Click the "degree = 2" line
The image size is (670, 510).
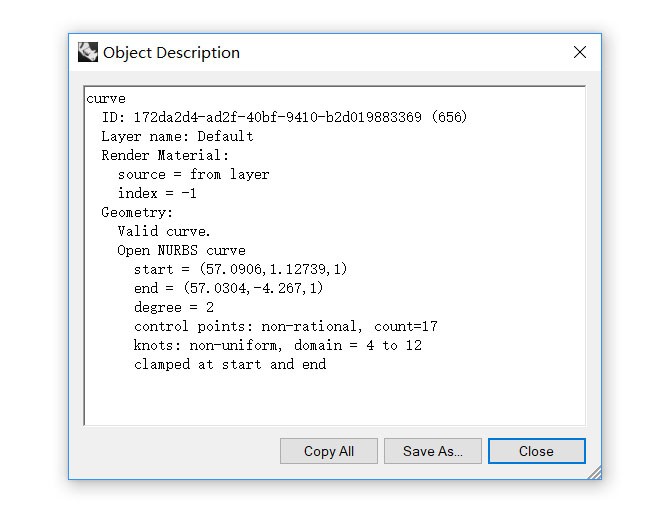[173, 308]
